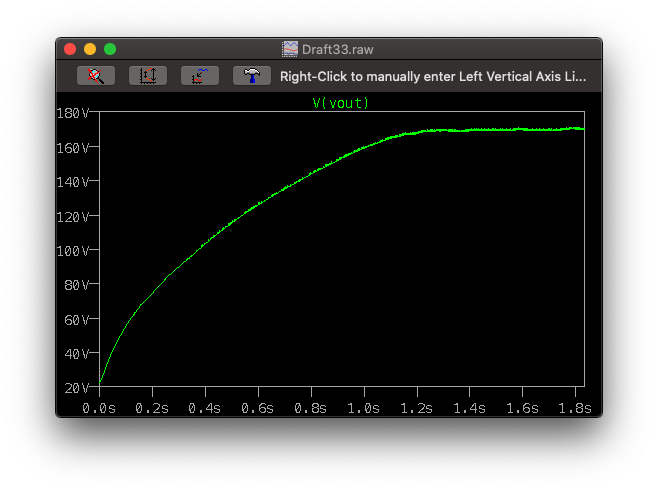Open the hammer control panel icon
The width and height of the screenshot is (658, 491).
[x=252, y=76]
